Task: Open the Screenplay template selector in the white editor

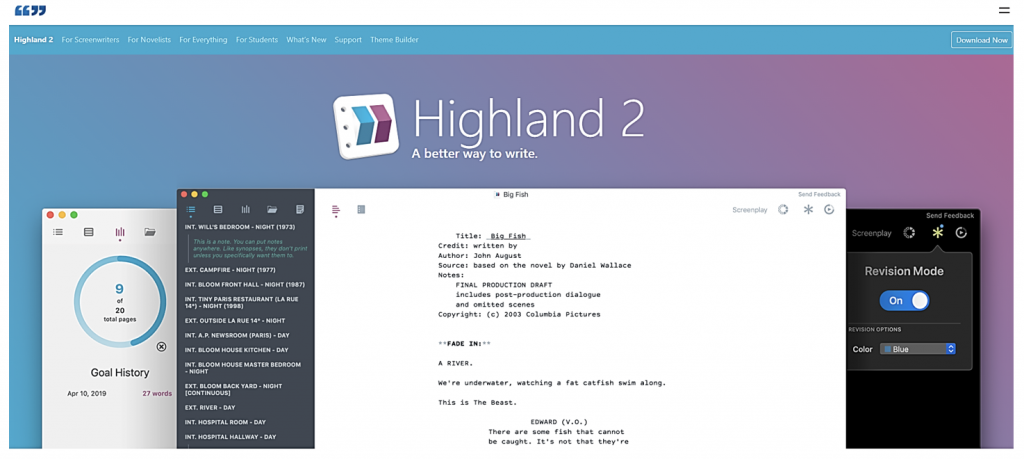Action: pos(749,210)
